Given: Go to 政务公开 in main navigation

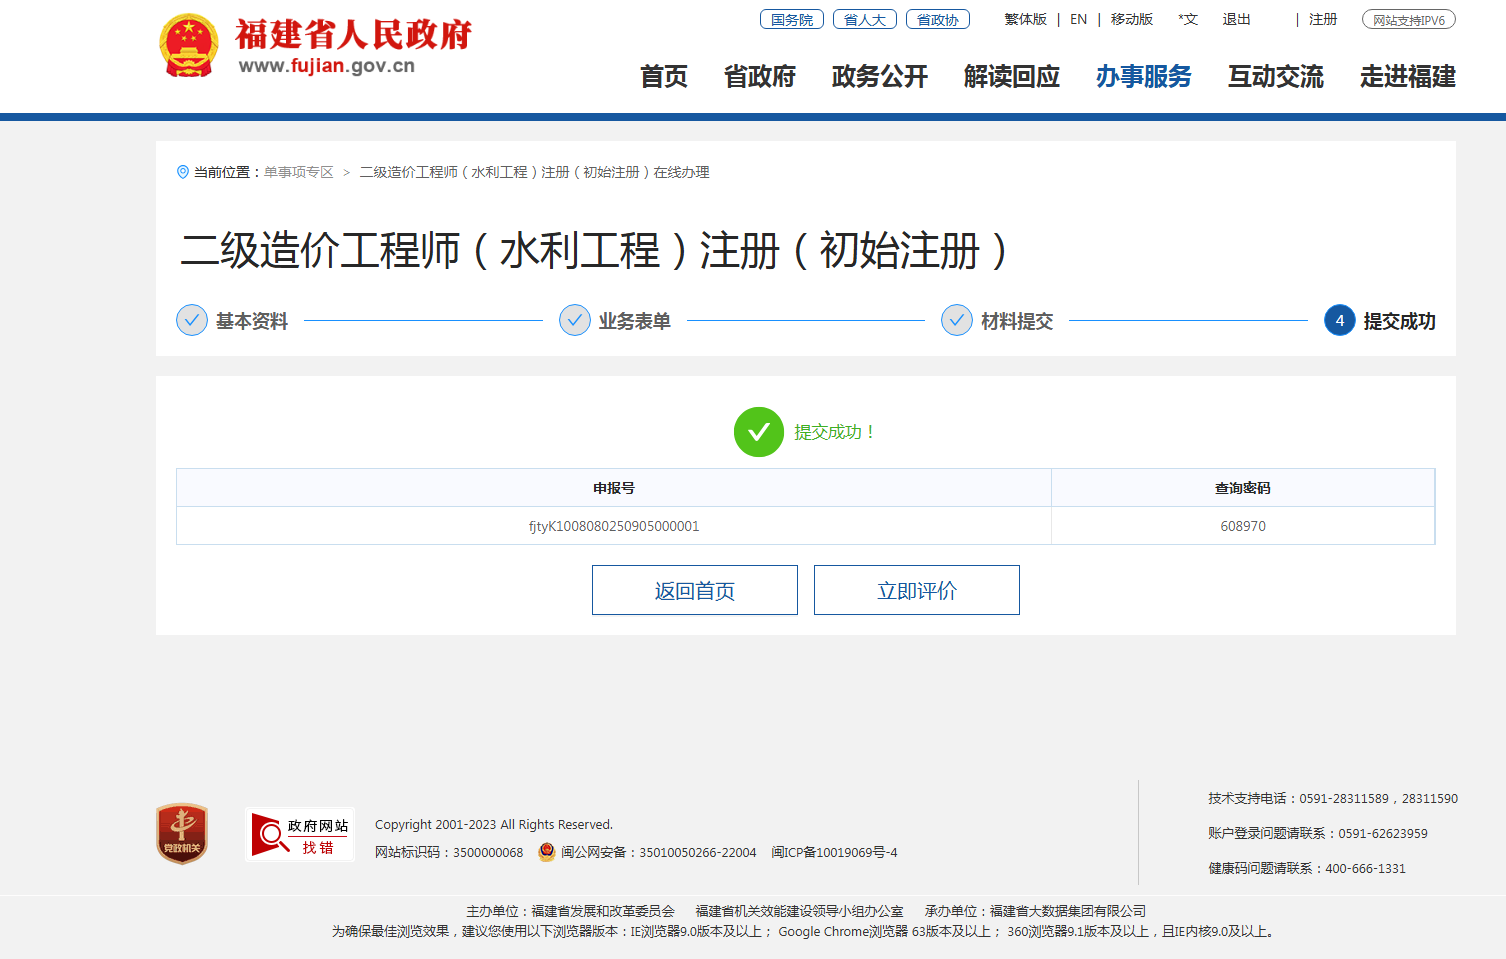Looking at the screenshot, I should tap(879, 77).
